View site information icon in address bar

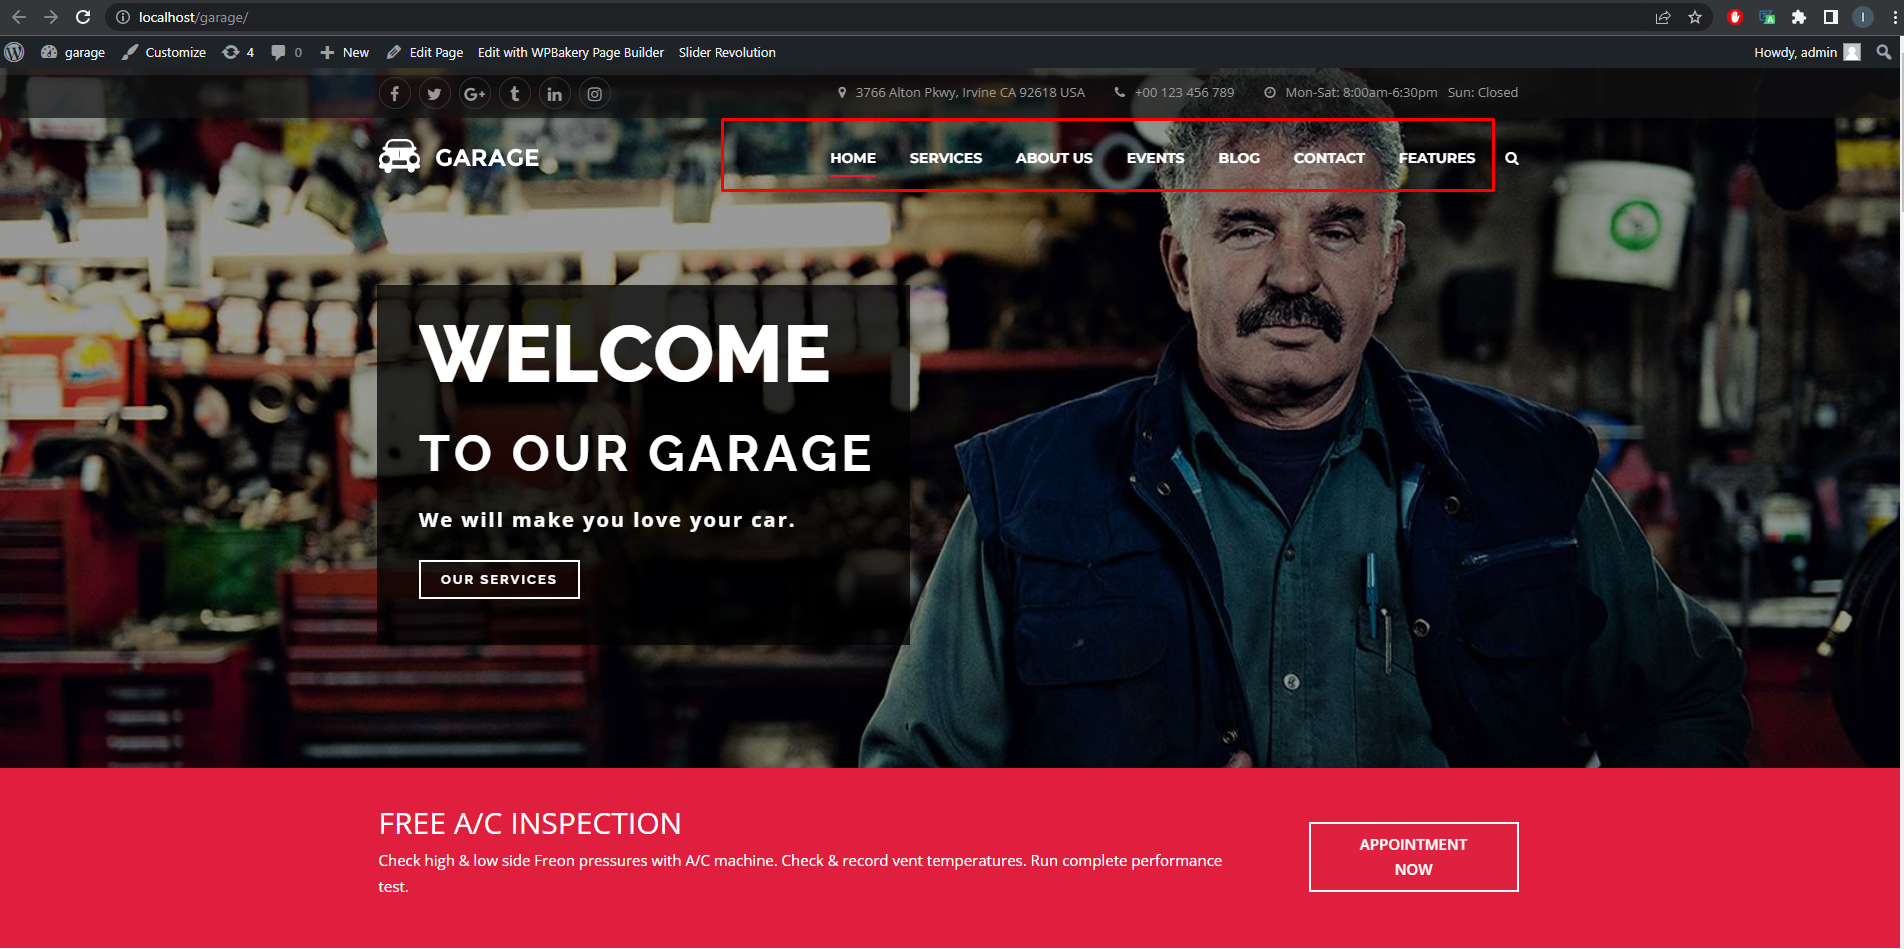point(123,17)
